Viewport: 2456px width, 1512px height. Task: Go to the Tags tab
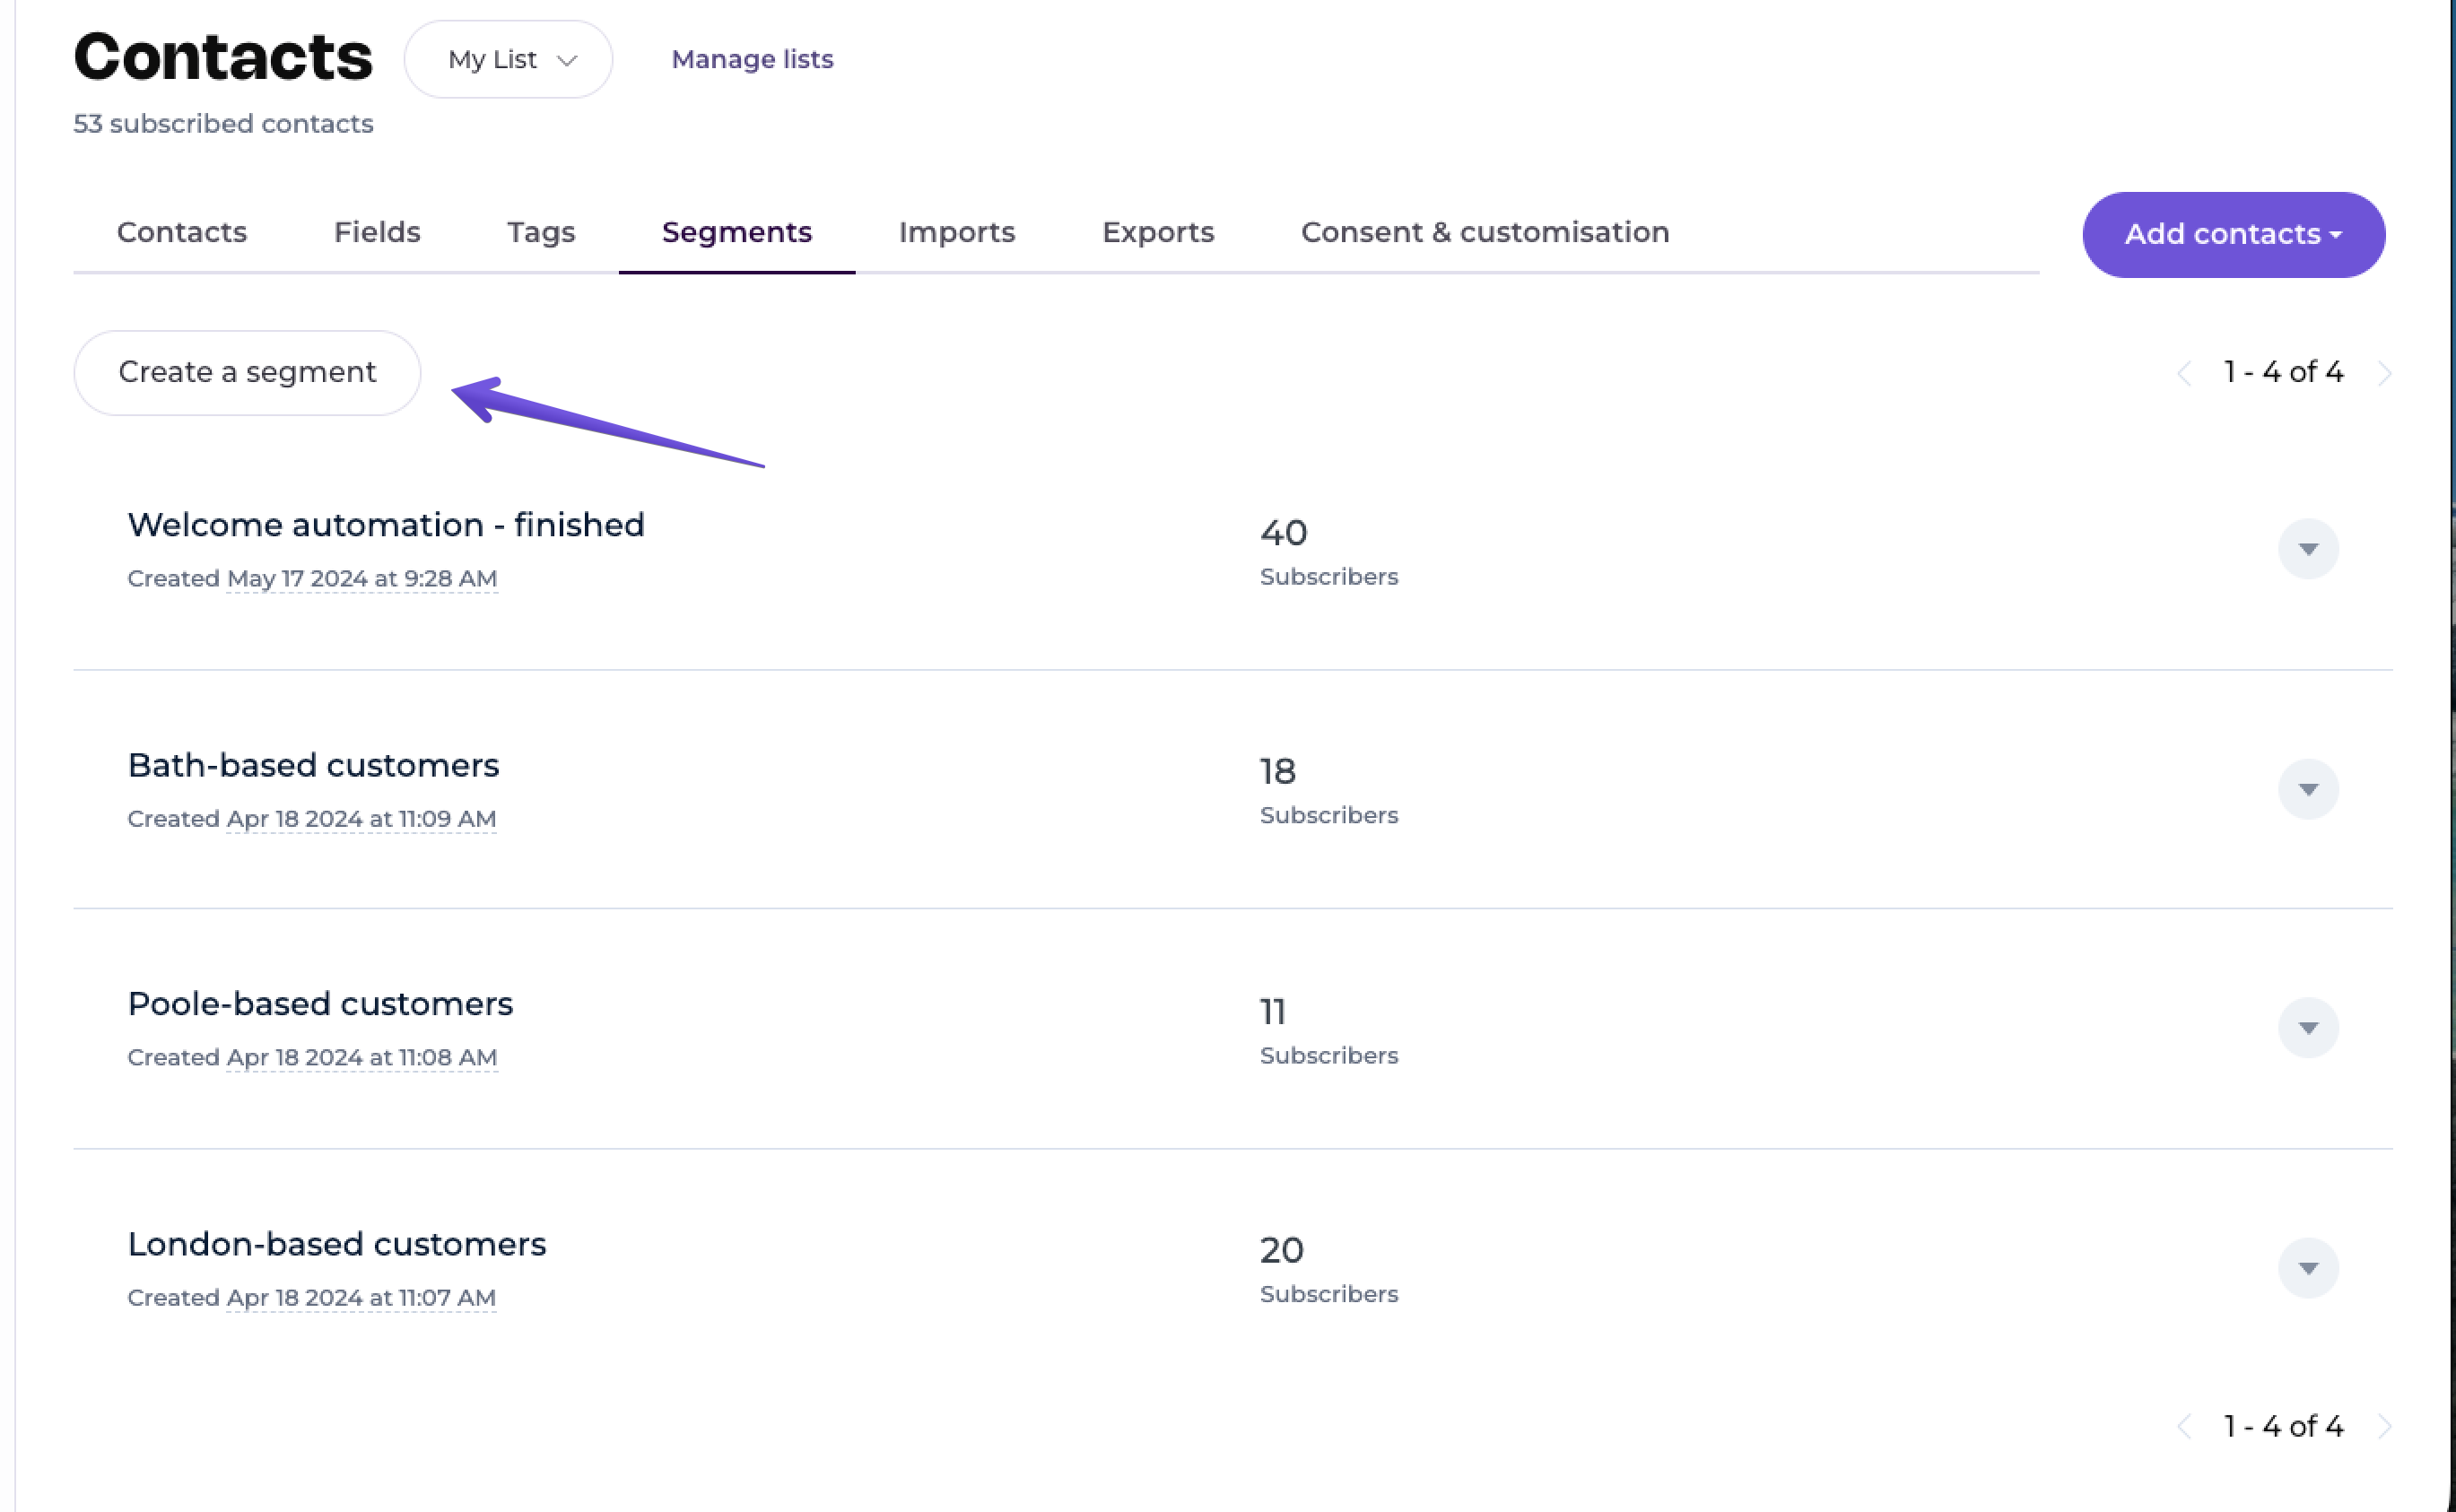(x=540, y=232)
